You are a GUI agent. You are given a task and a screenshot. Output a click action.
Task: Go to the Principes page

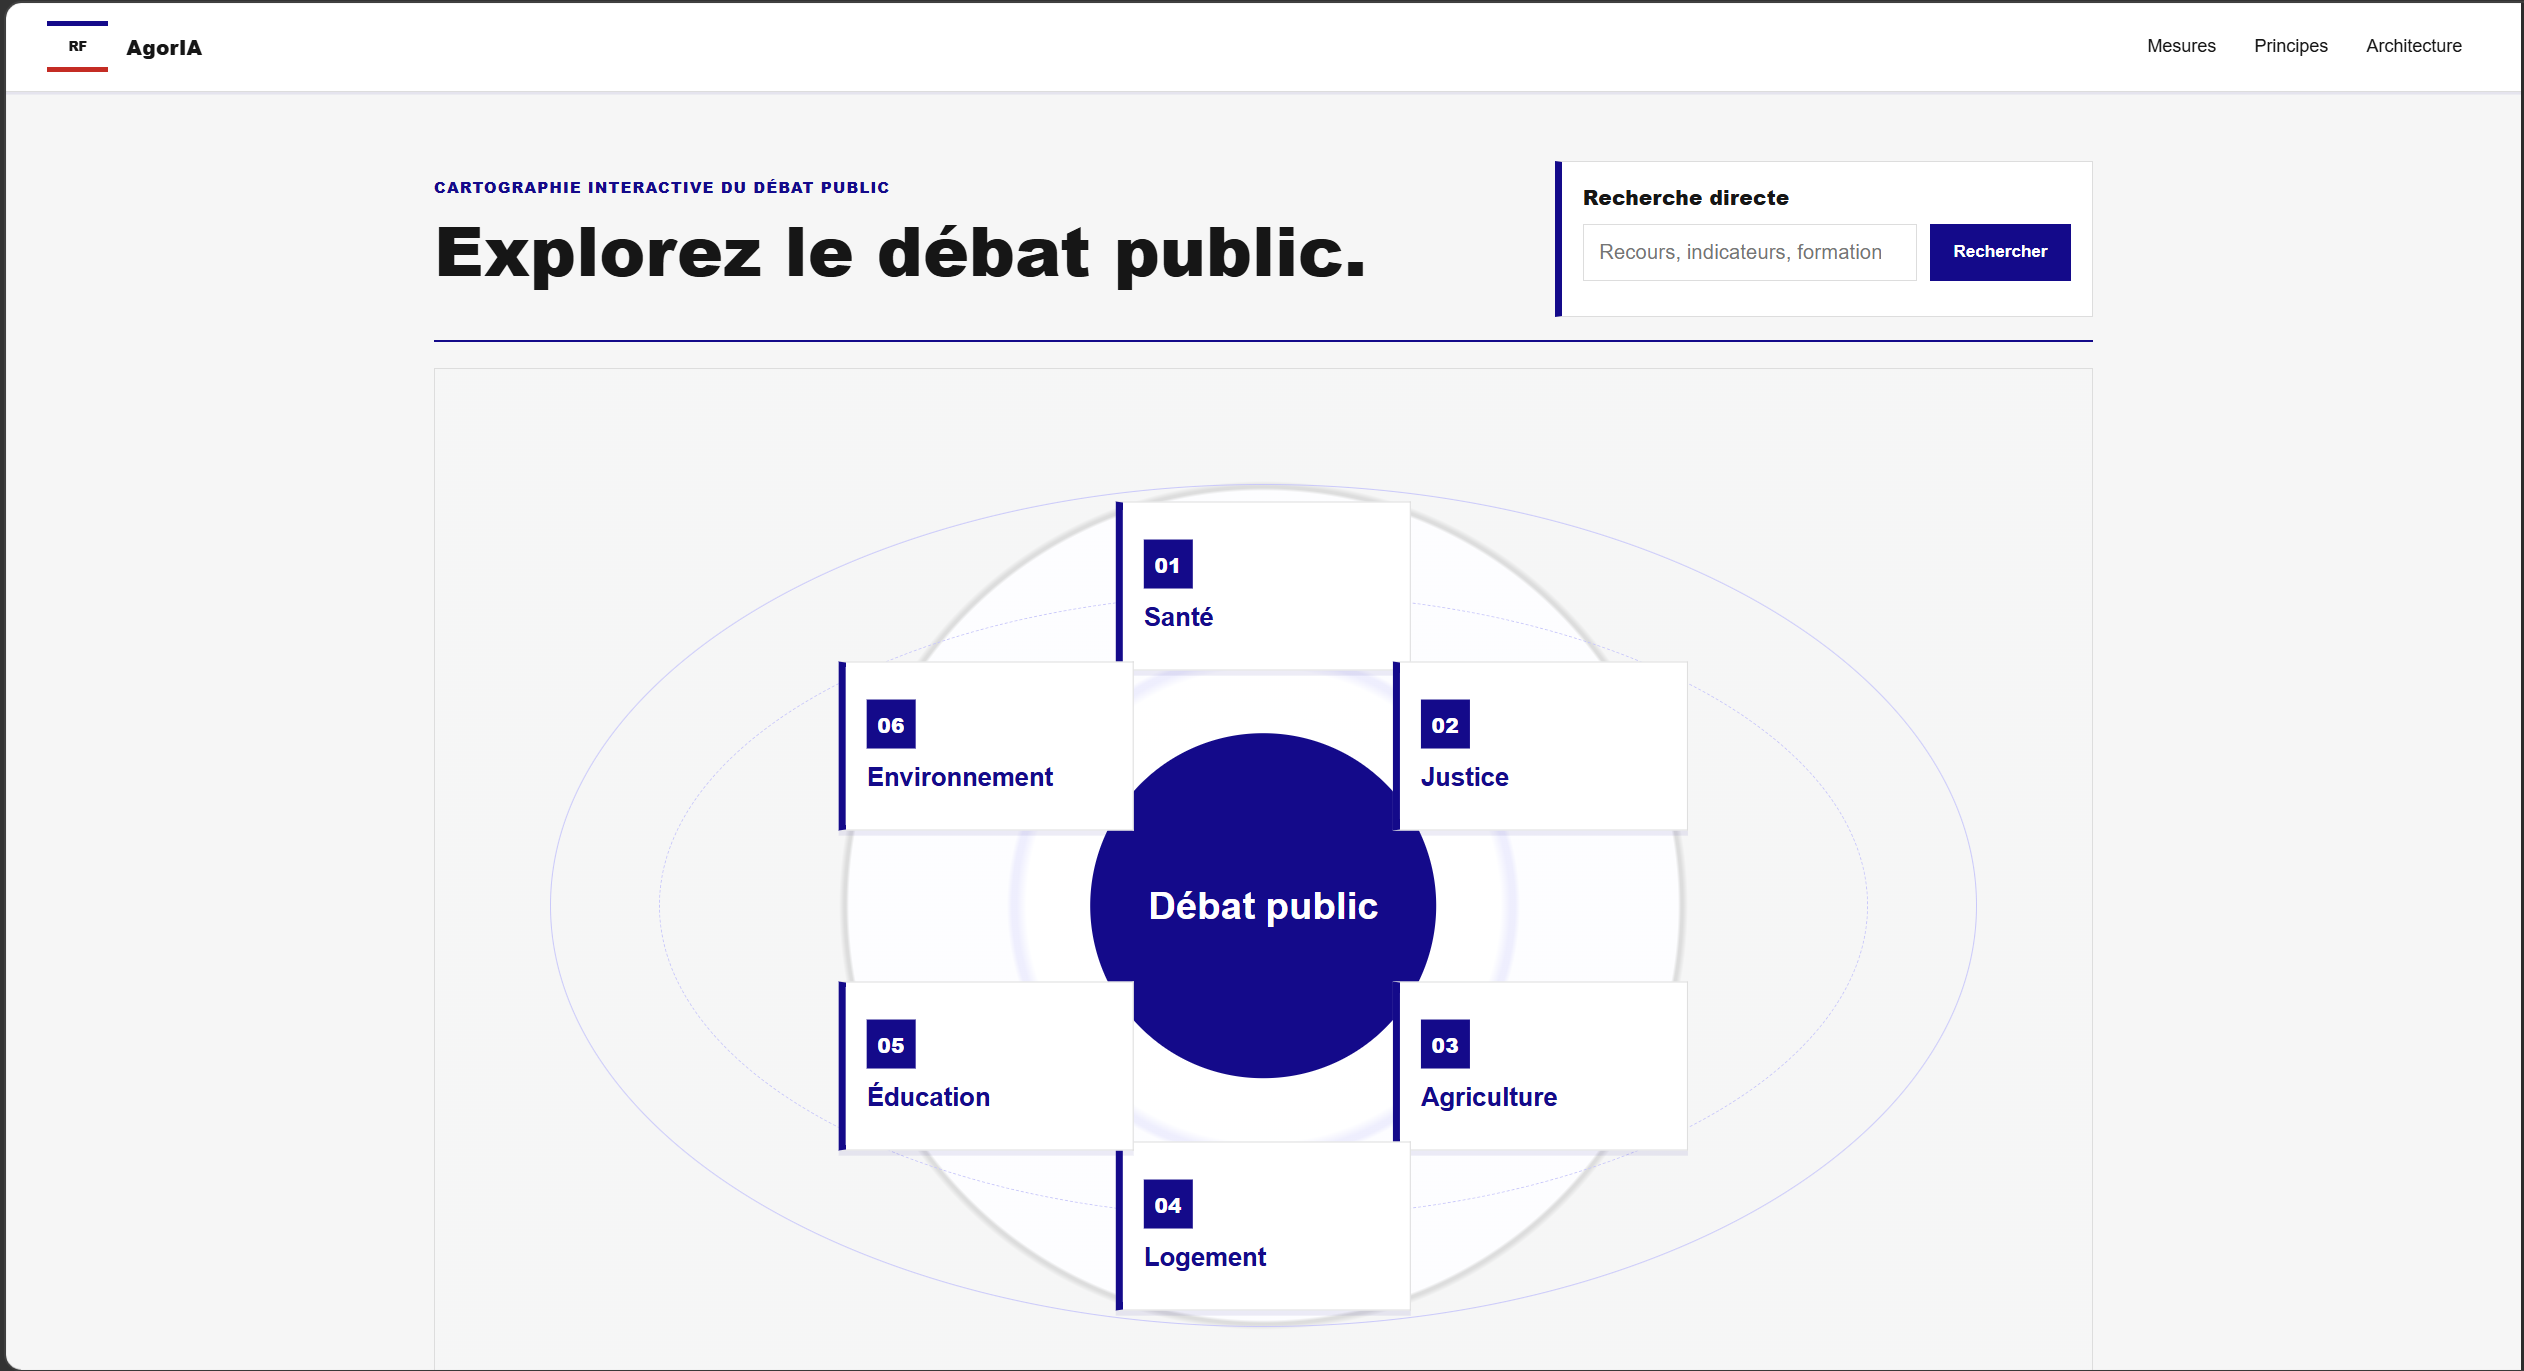2290,46
